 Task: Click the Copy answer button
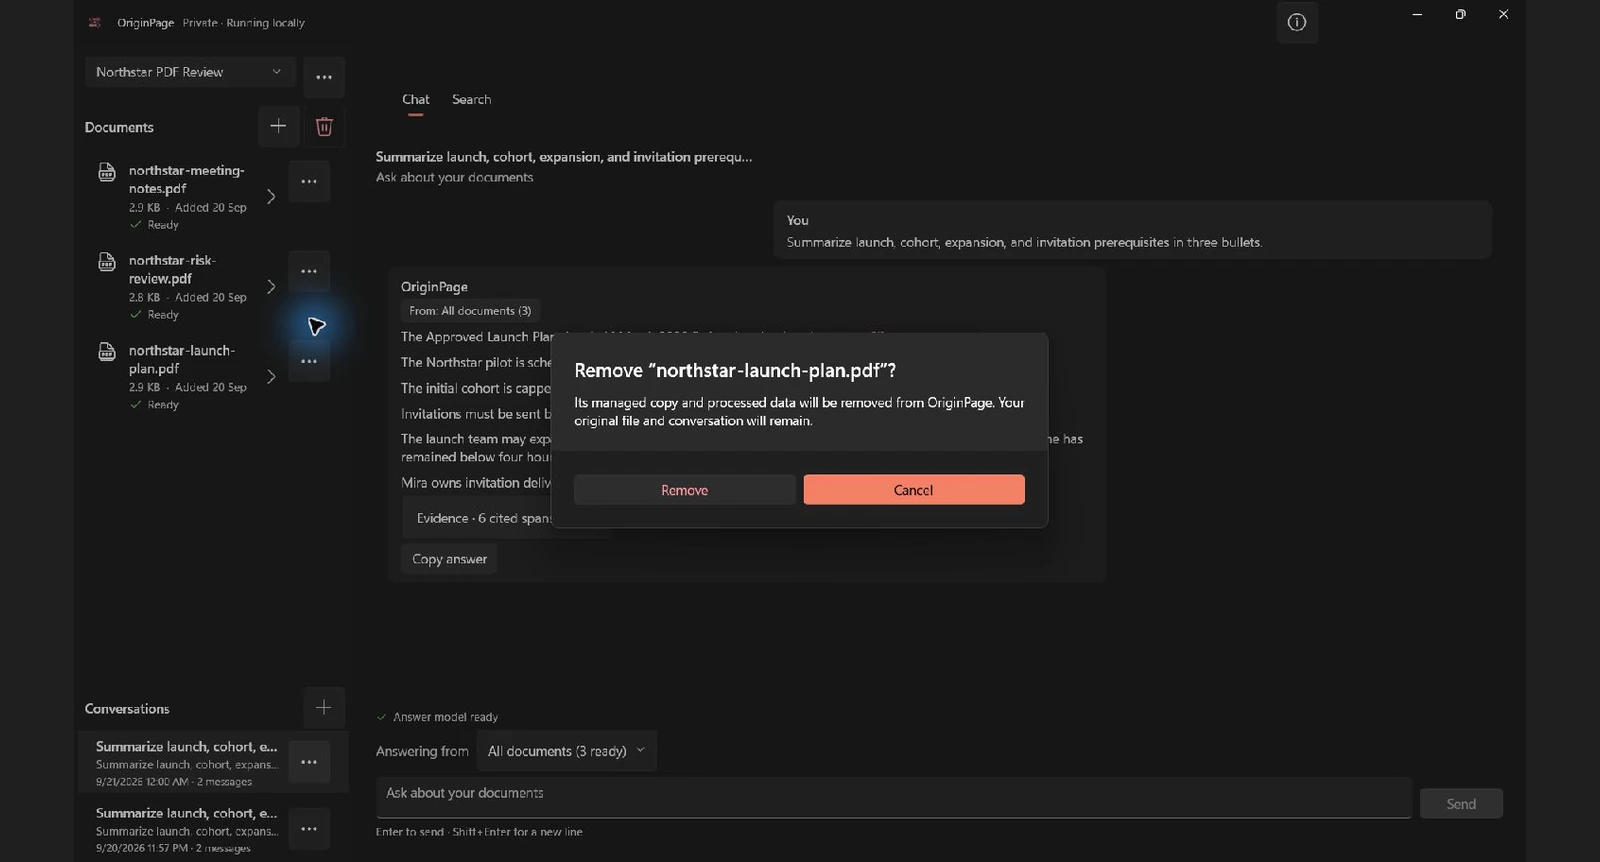[449, 559]
